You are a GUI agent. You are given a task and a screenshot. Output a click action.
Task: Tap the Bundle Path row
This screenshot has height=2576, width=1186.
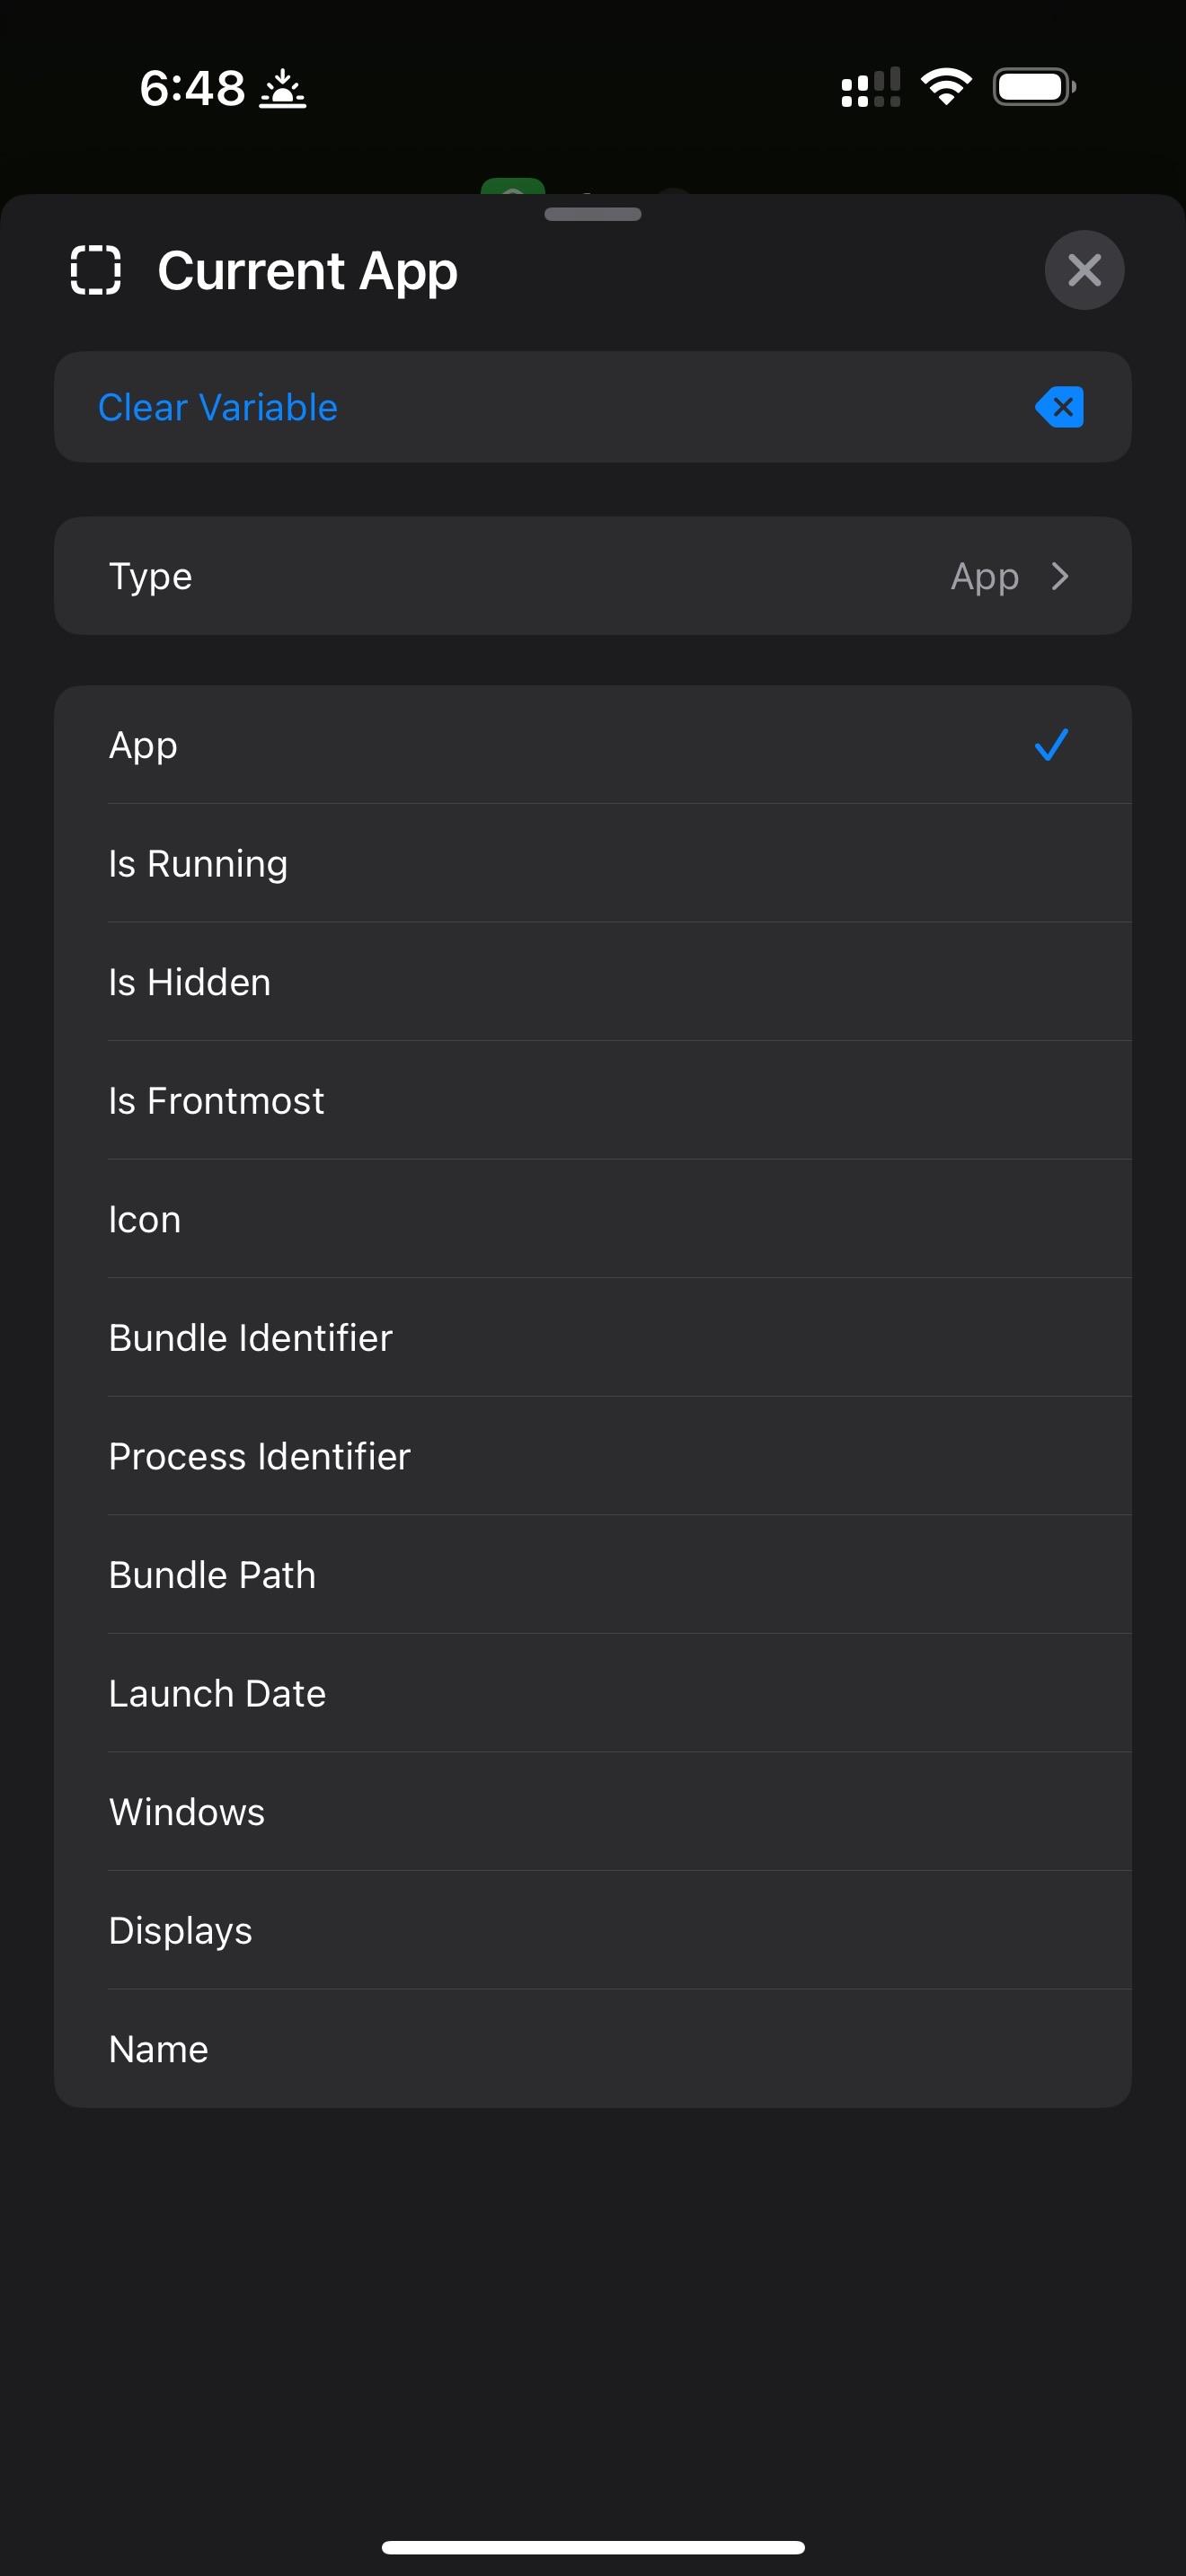pos(212,1575)
